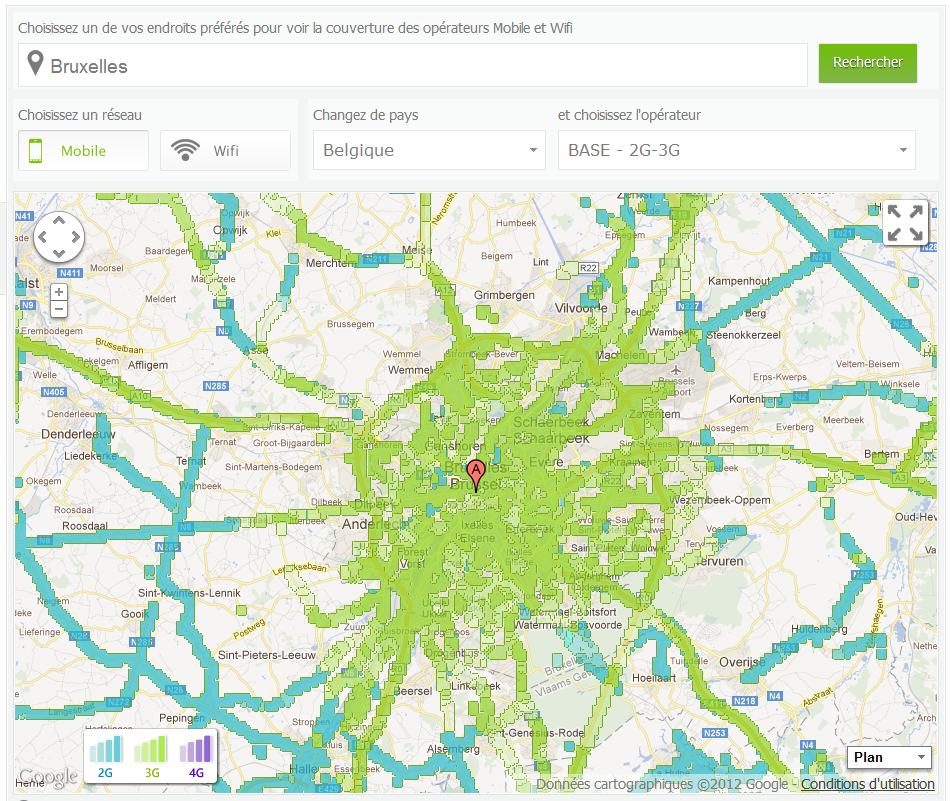Open the Plan map type dropdown
Image resolution: width=950 pixels, height=801 pixels.
click(x=889, y=757)
